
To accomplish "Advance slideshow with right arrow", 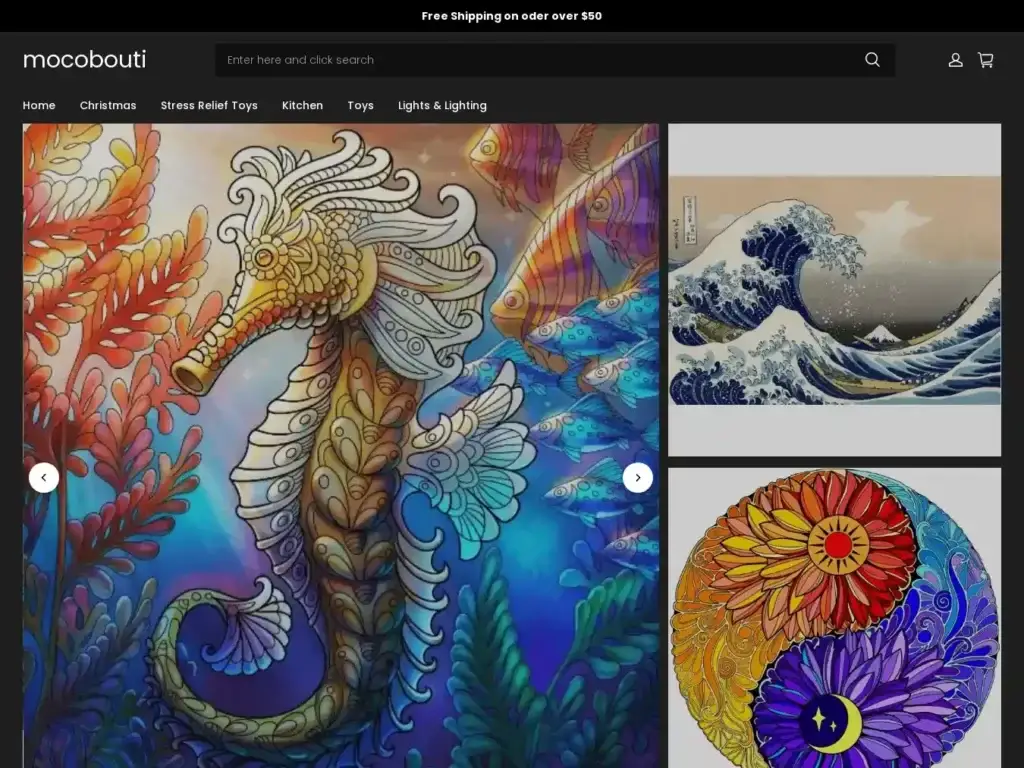I will click(638, 478).
